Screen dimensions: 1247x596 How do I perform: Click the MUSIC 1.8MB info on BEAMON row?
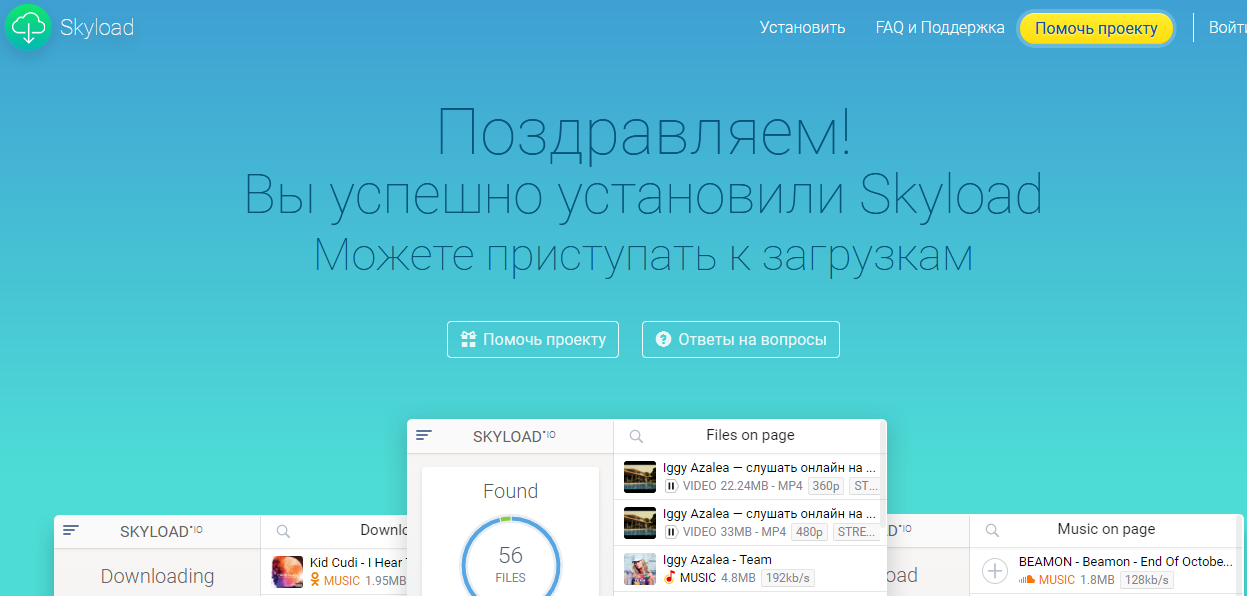coord(1077,580)
